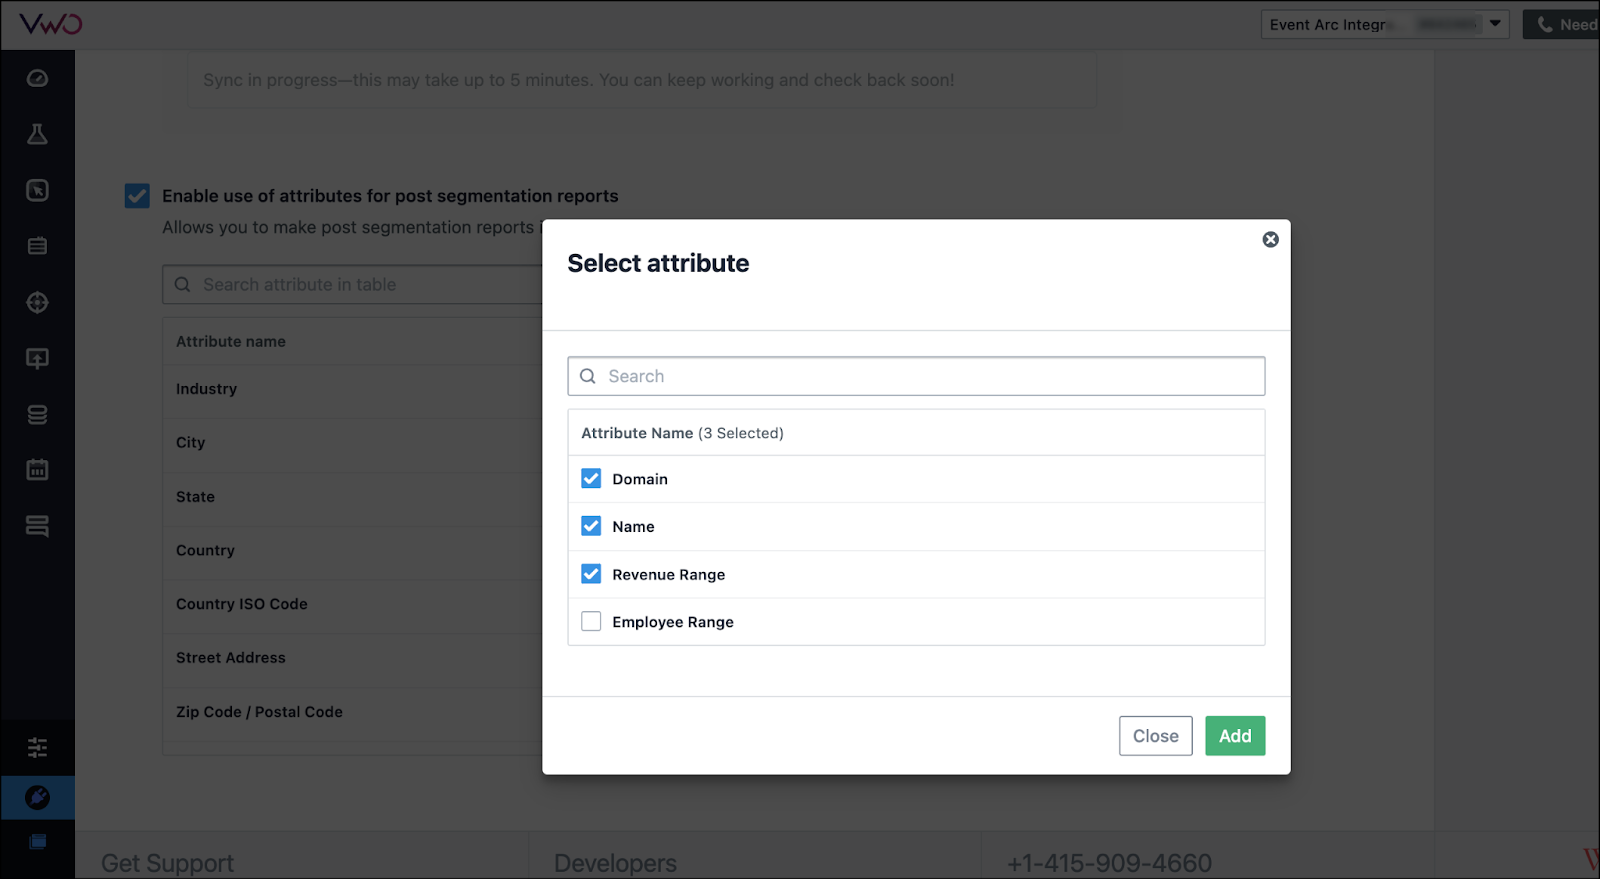Click the State attribute row

tap(352, 497)
